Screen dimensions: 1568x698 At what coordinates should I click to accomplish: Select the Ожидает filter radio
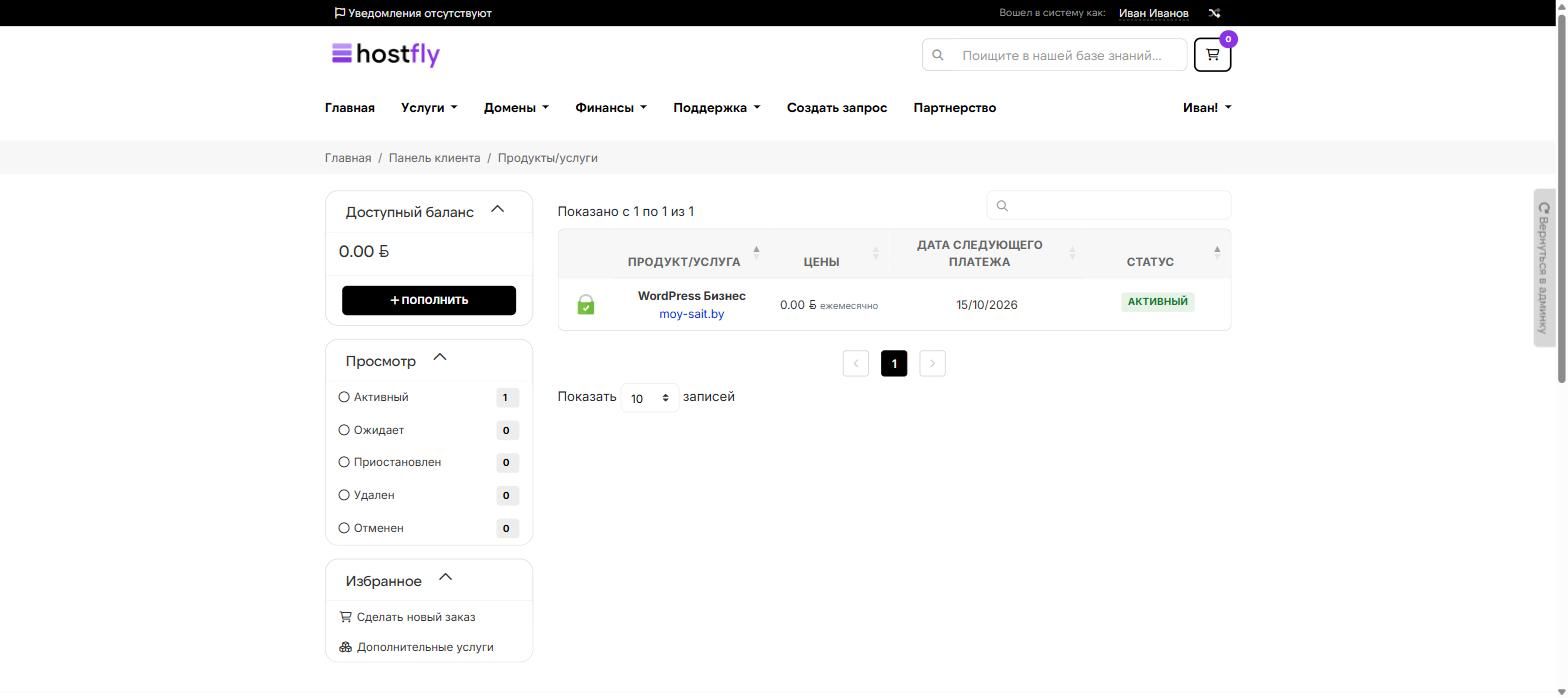(x=344, y=430)
